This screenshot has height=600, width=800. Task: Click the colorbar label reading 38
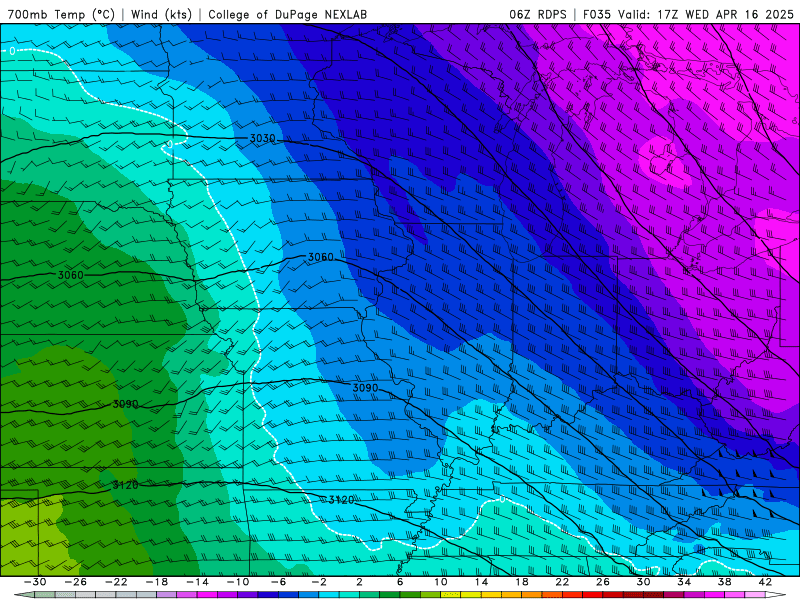tap(724, 582)
